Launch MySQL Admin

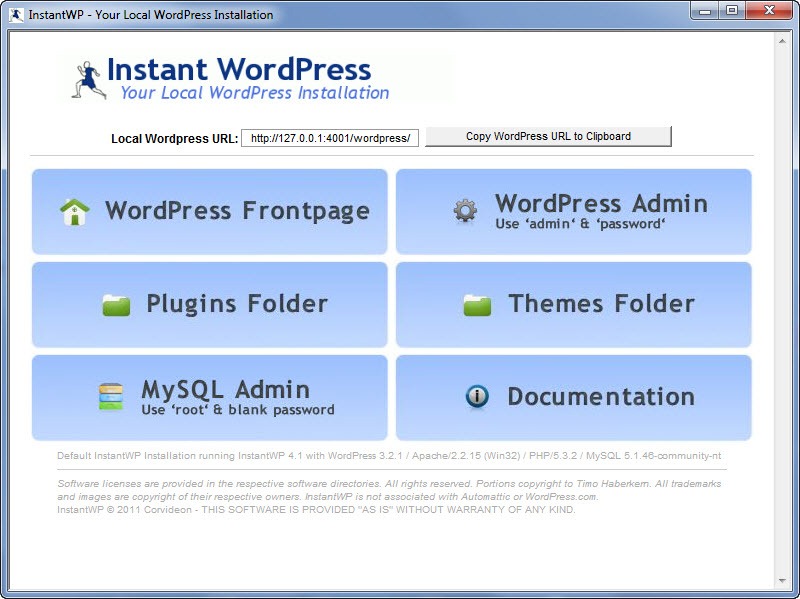click(x=210, y=397)
